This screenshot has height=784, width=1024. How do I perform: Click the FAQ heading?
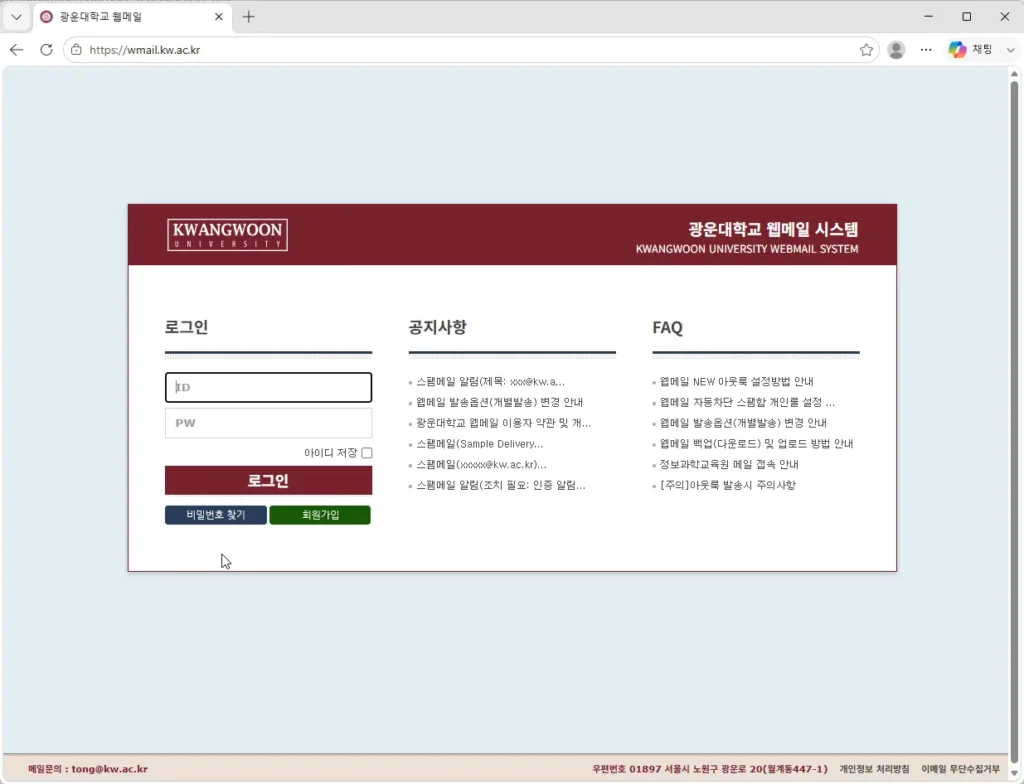click(667, 327)
